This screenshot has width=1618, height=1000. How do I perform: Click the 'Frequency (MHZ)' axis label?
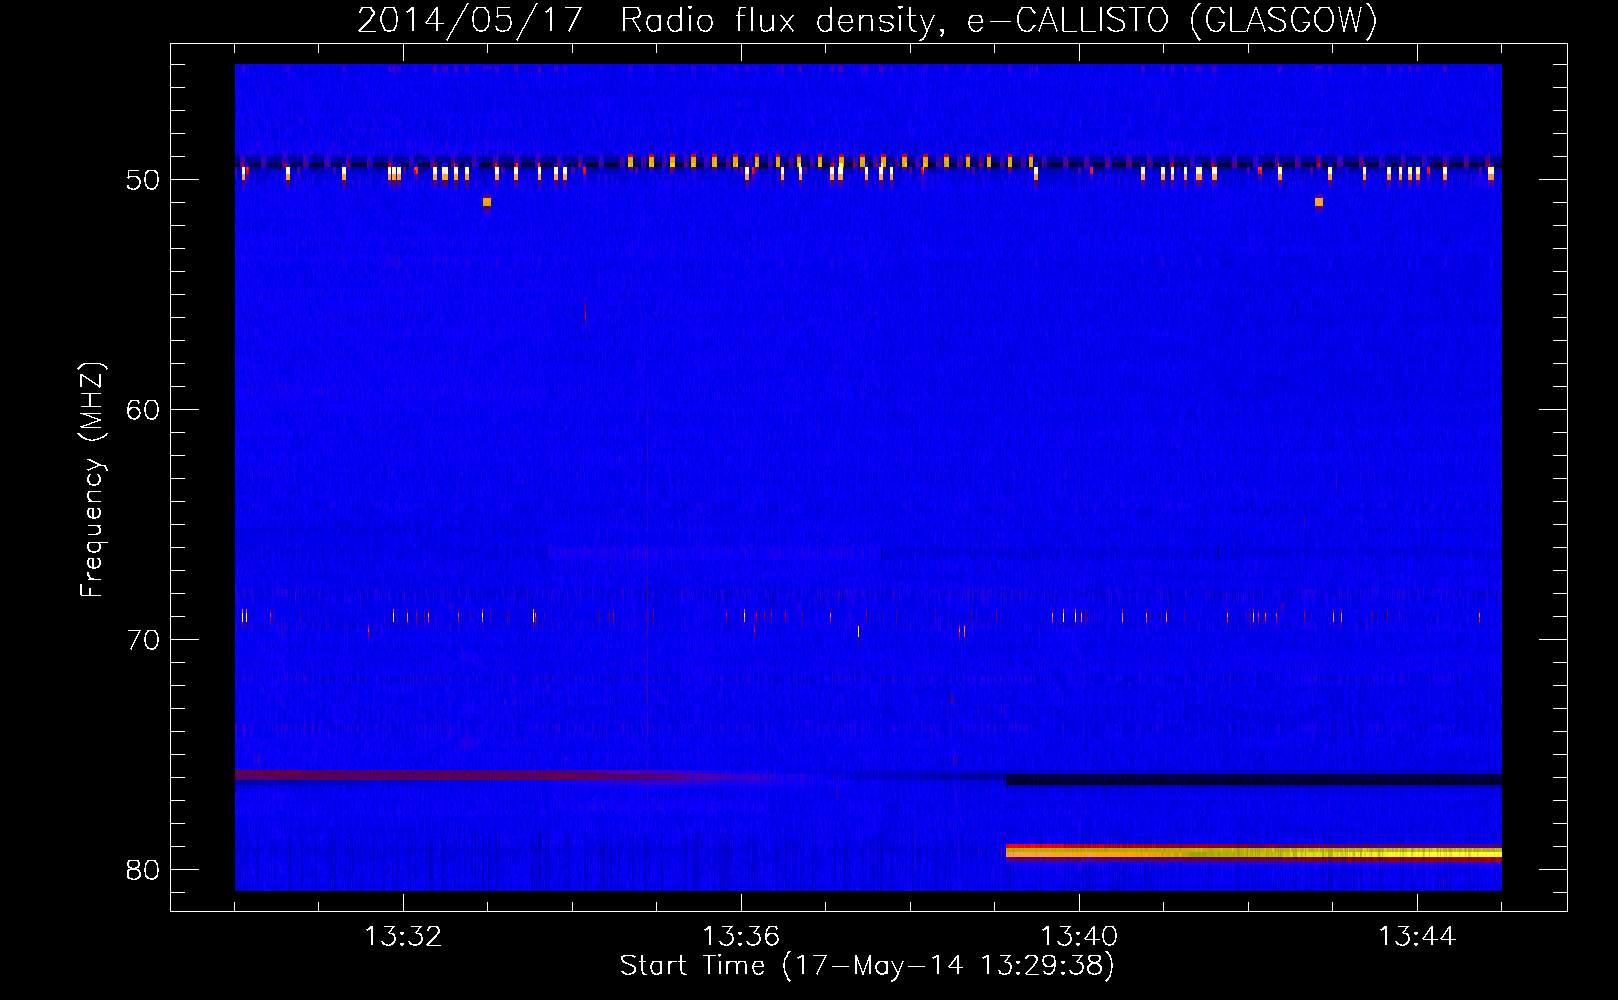tap(91, 480)
